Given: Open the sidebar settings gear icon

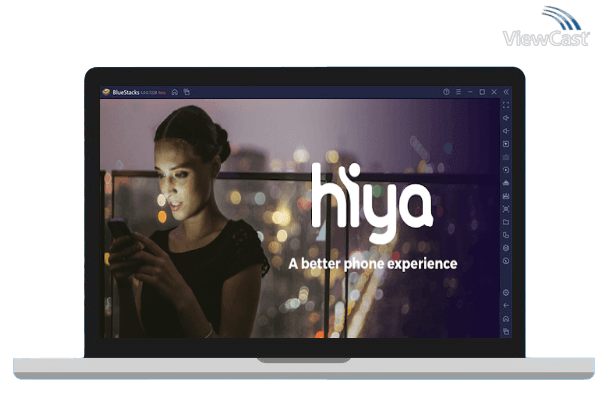Looking at the screenshot, I should [x=506, y=293].
